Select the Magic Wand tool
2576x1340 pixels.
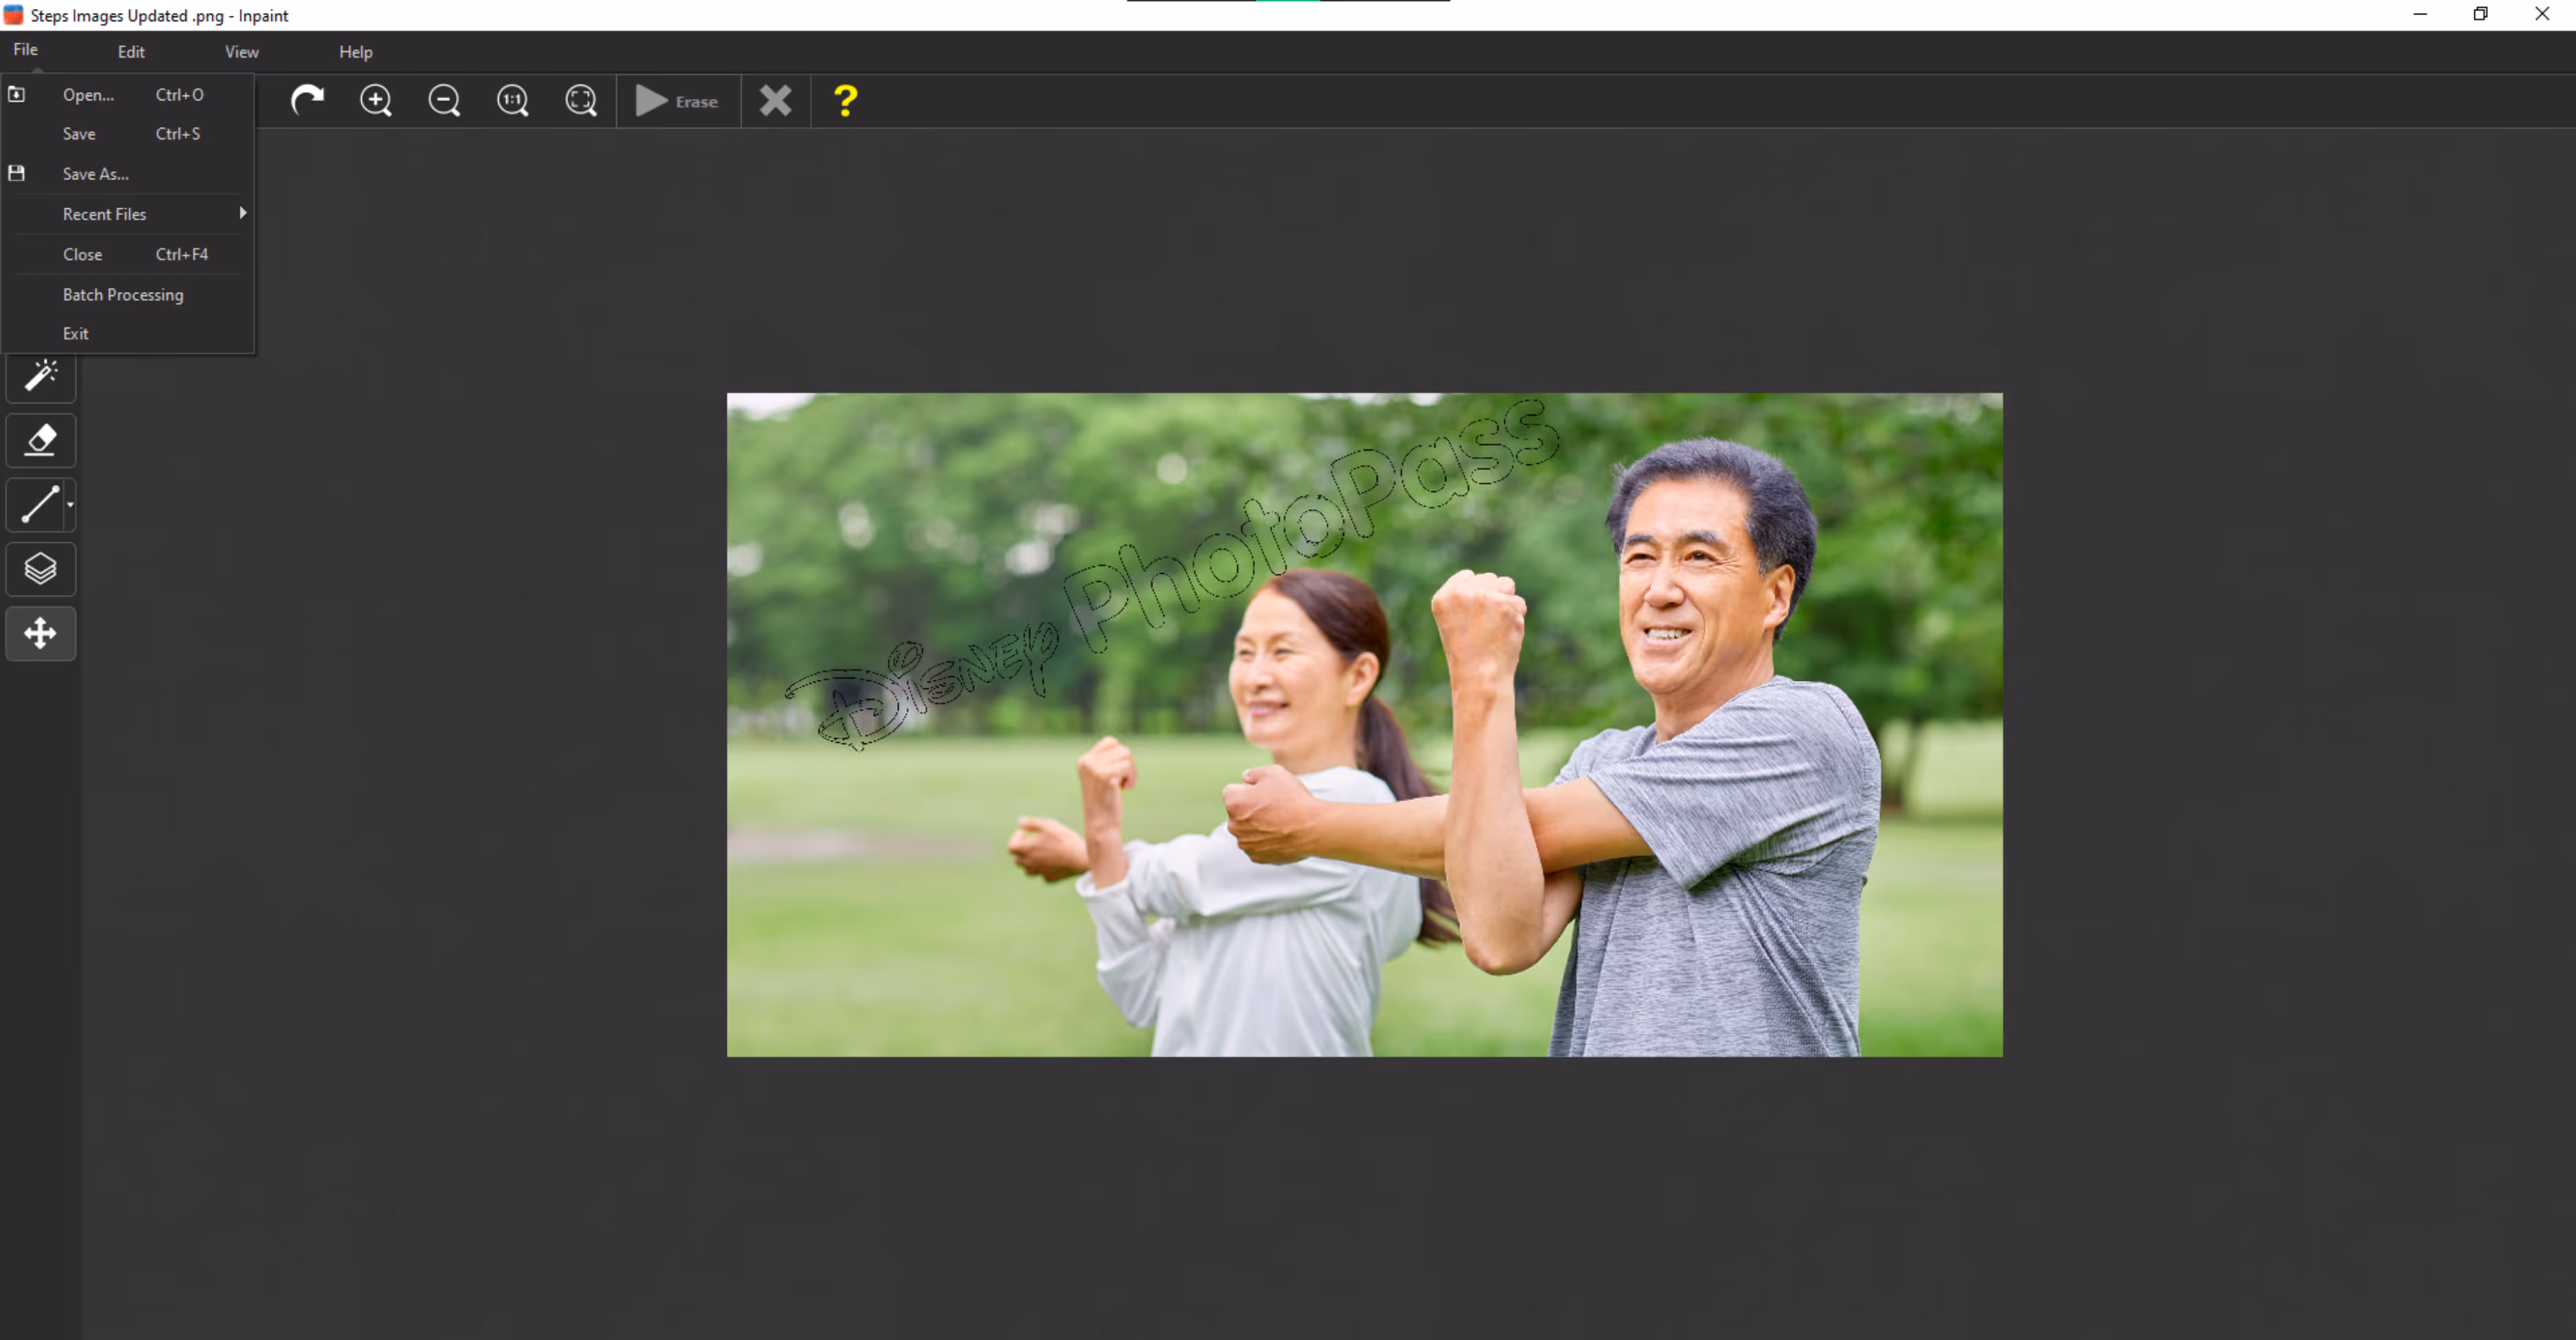tap(40, 376)
